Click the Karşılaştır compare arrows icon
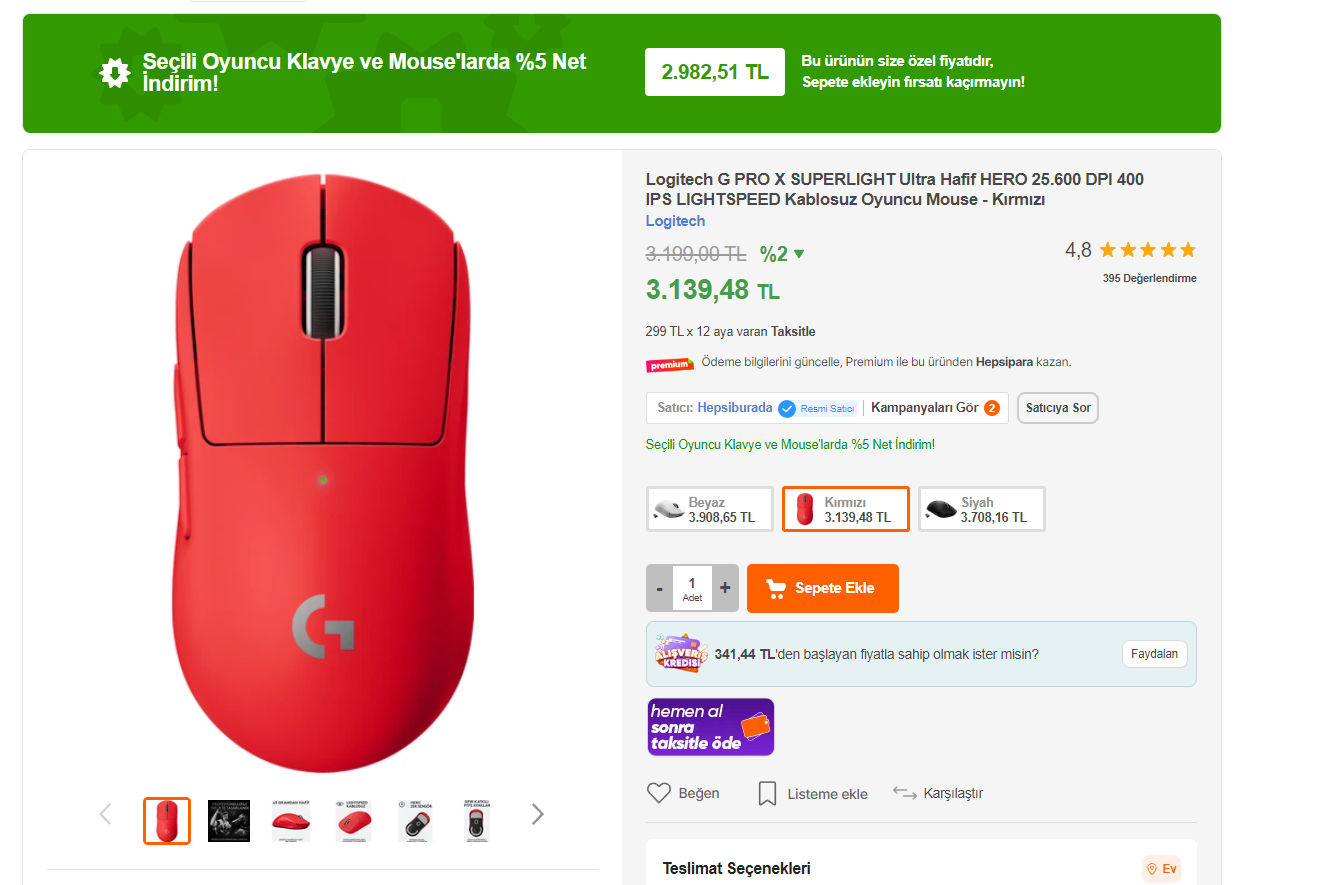This screenshot has width=1324, height=885. [905, 793]
